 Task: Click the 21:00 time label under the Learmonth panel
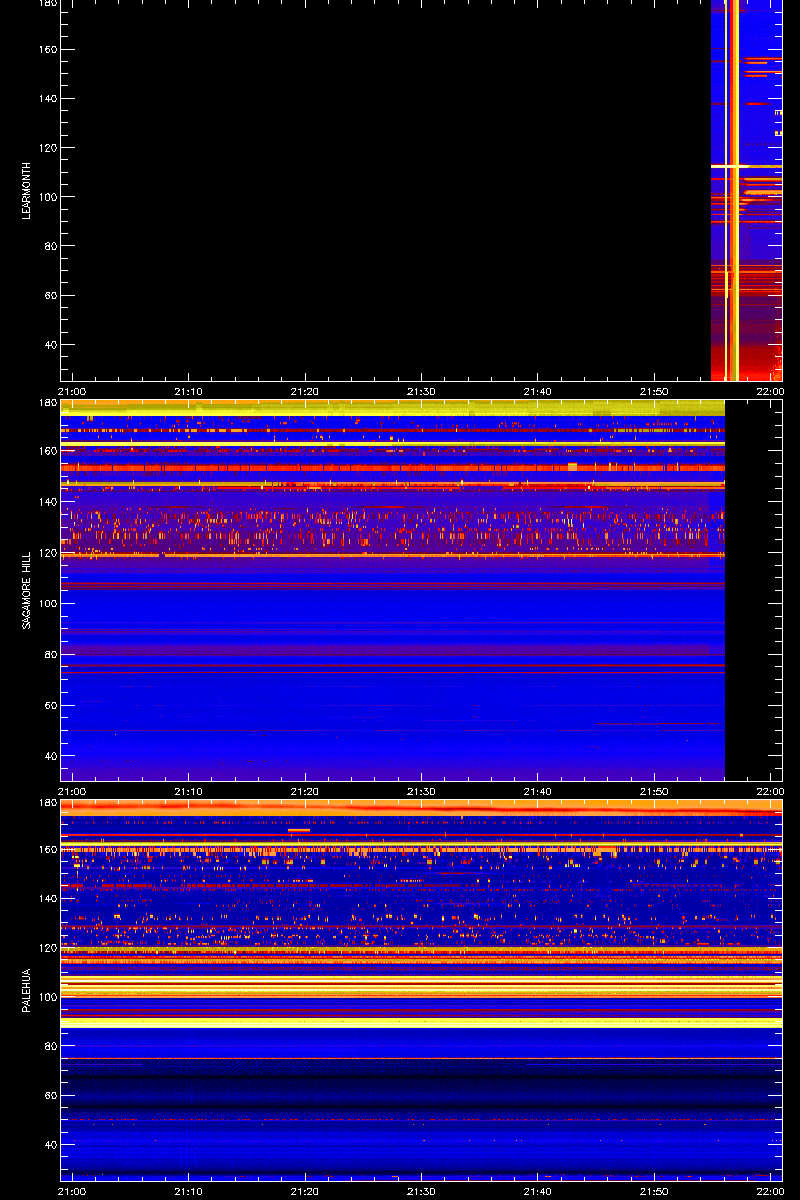tap(73, 391)
